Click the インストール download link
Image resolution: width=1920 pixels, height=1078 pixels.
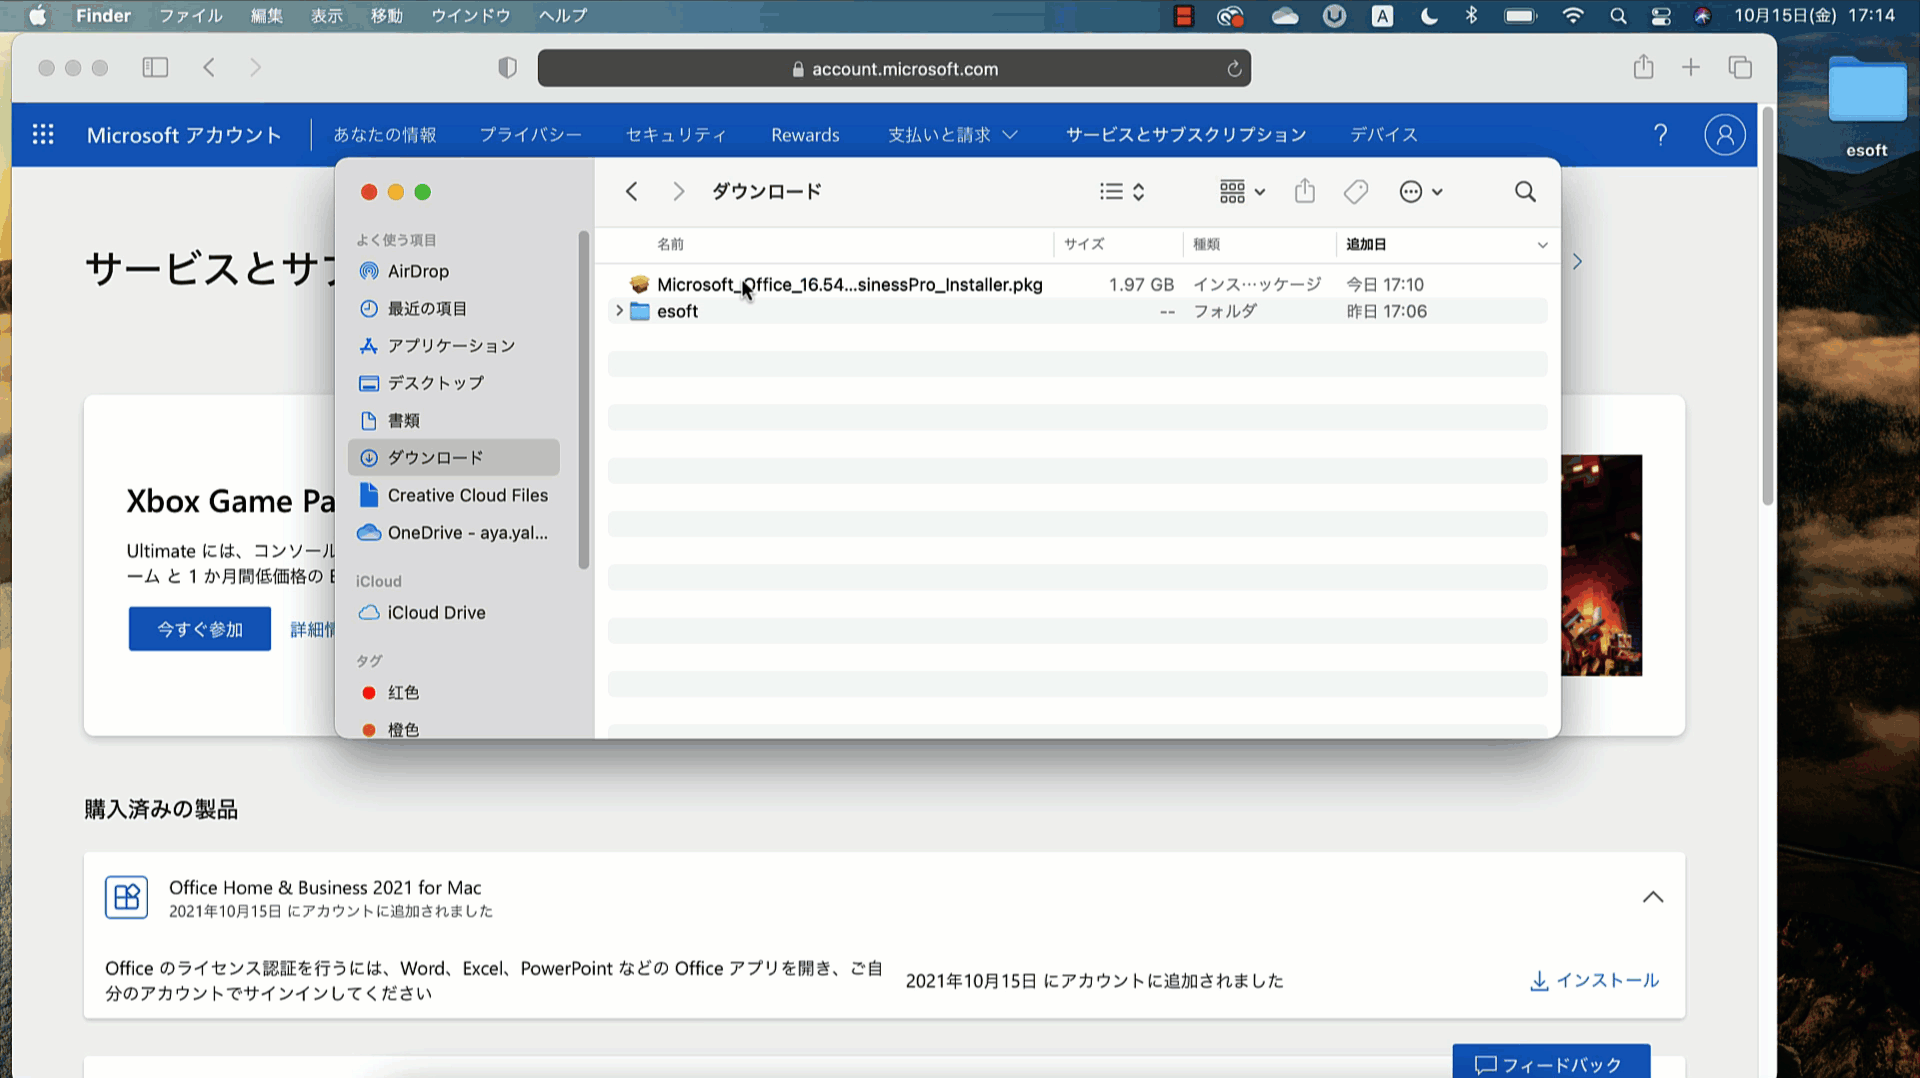pyautogui.click(x=1594, y=980)
